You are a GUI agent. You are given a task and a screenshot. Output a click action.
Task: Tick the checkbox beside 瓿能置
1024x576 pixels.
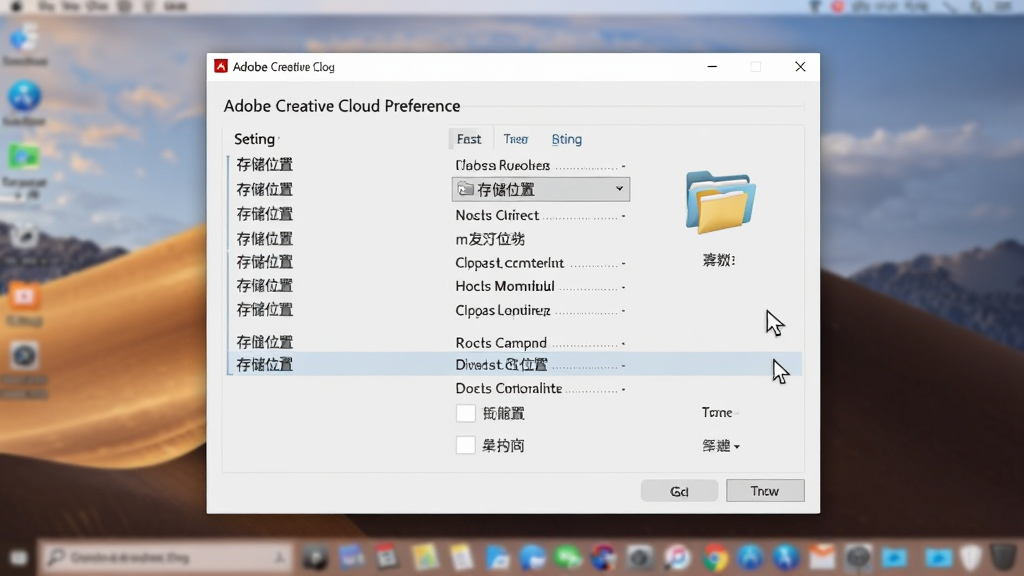466,413
